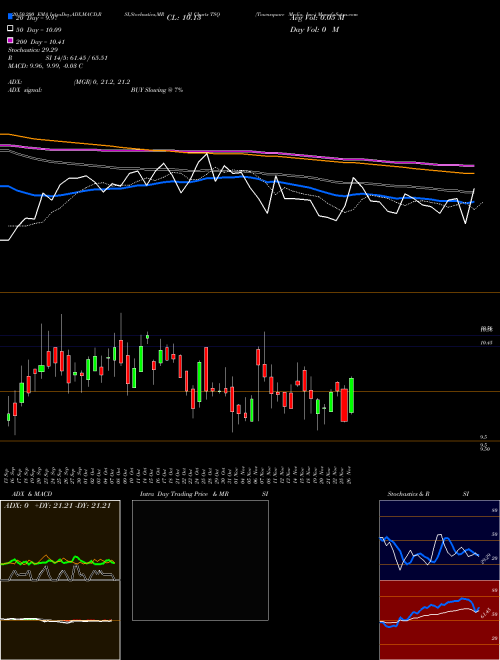Click the 'CL: 10.13' closing price label
This screenshot has width=500, height=660.
(184, 18)
